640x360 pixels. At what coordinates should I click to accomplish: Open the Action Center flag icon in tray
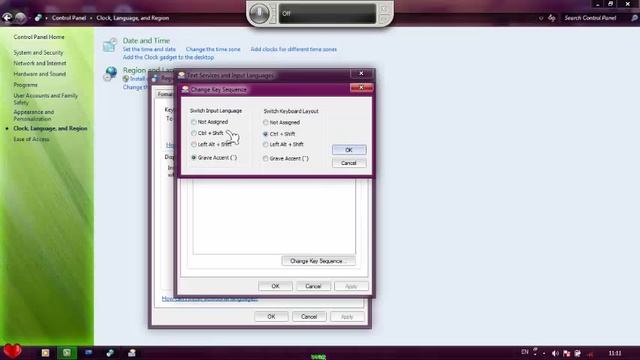[567, 353]
